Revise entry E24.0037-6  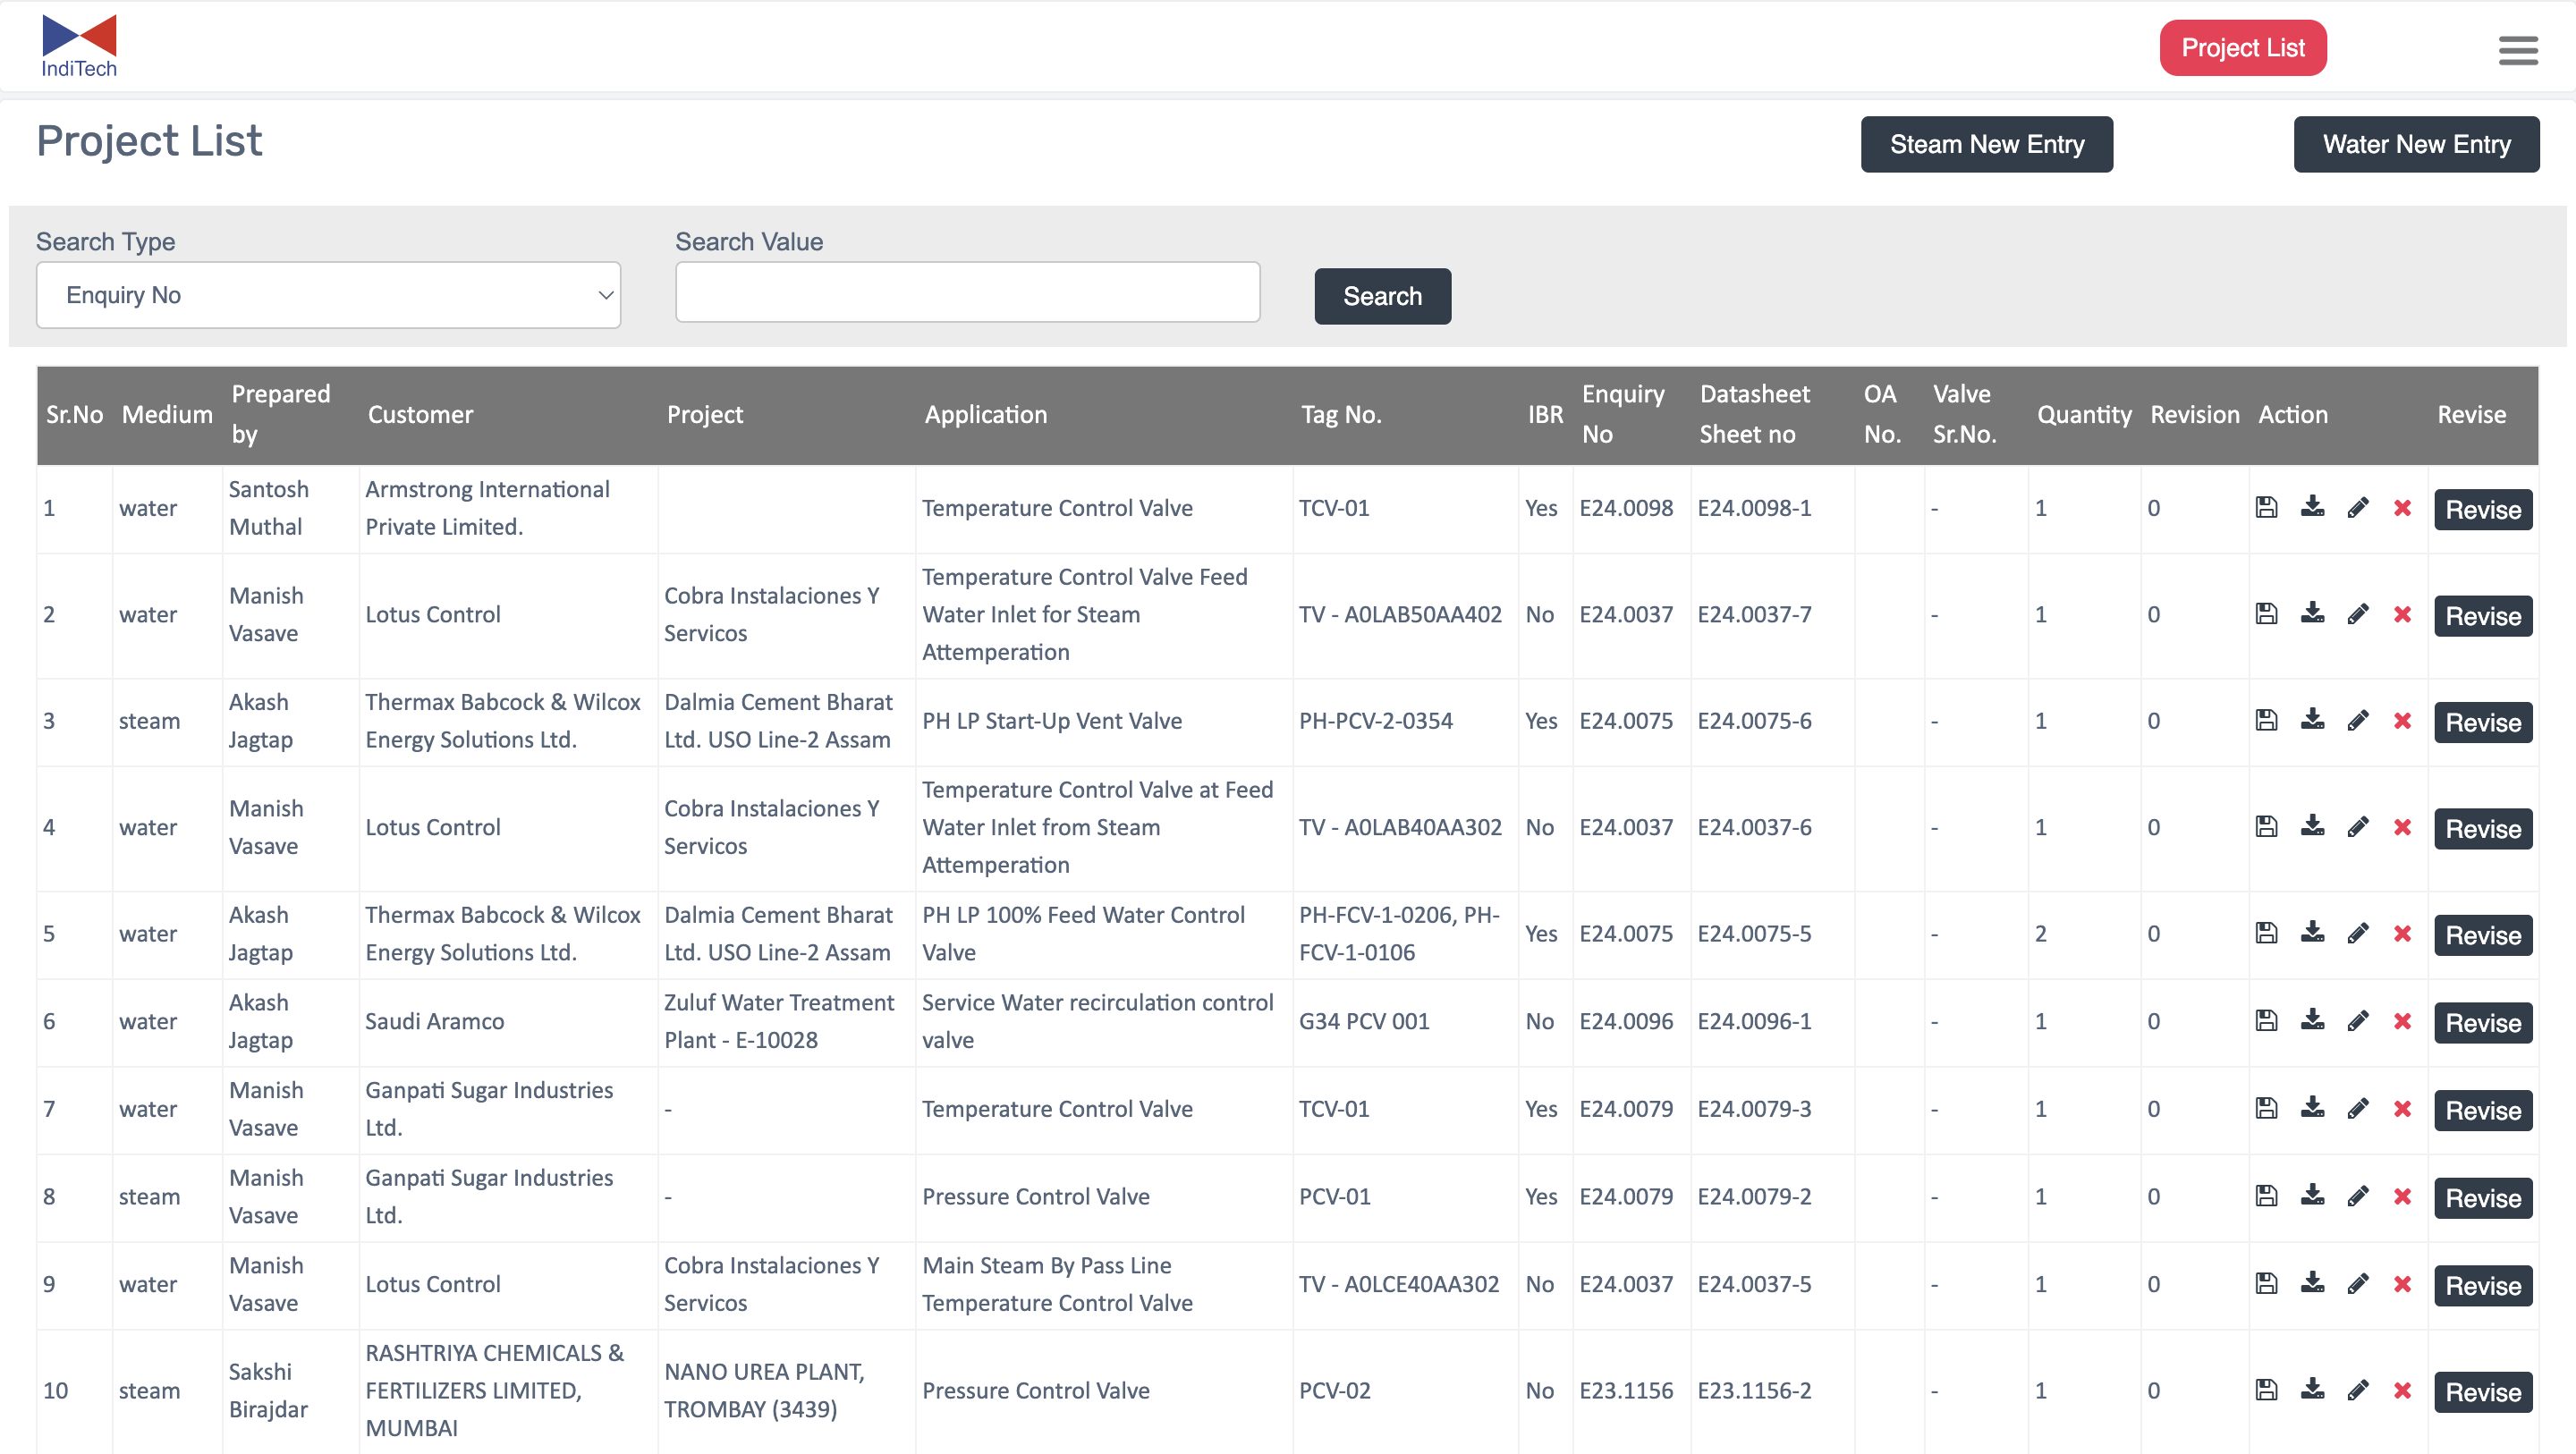tap(2482, 828)
